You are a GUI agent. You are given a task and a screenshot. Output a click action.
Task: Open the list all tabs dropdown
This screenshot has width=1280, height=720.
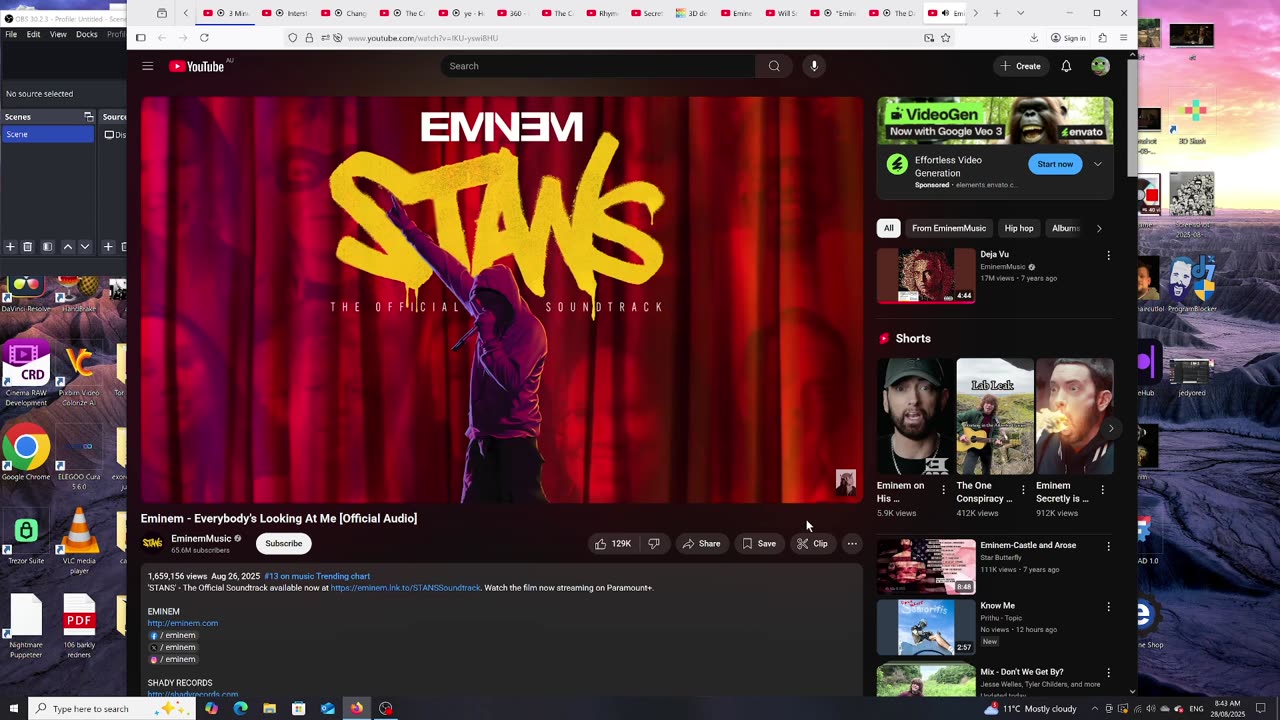click(1020, 13)
